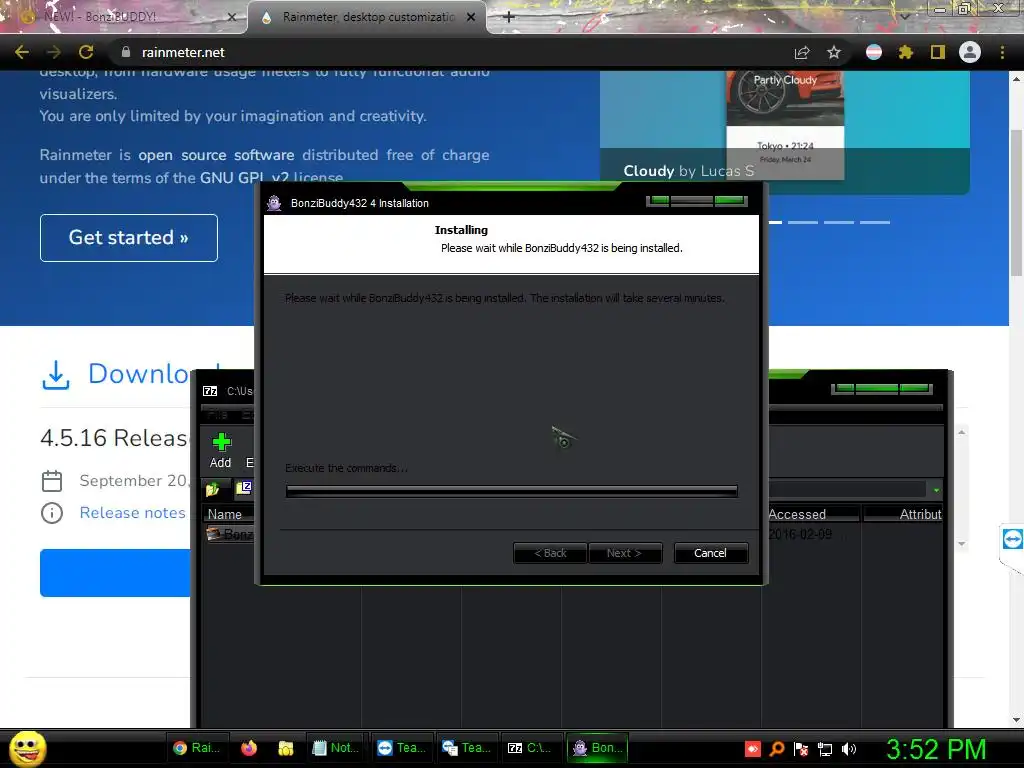This screenshot has height=768, width=1024.
Task: Open the Extensions puzzle piece menu
Action: [x=906, y=52]
